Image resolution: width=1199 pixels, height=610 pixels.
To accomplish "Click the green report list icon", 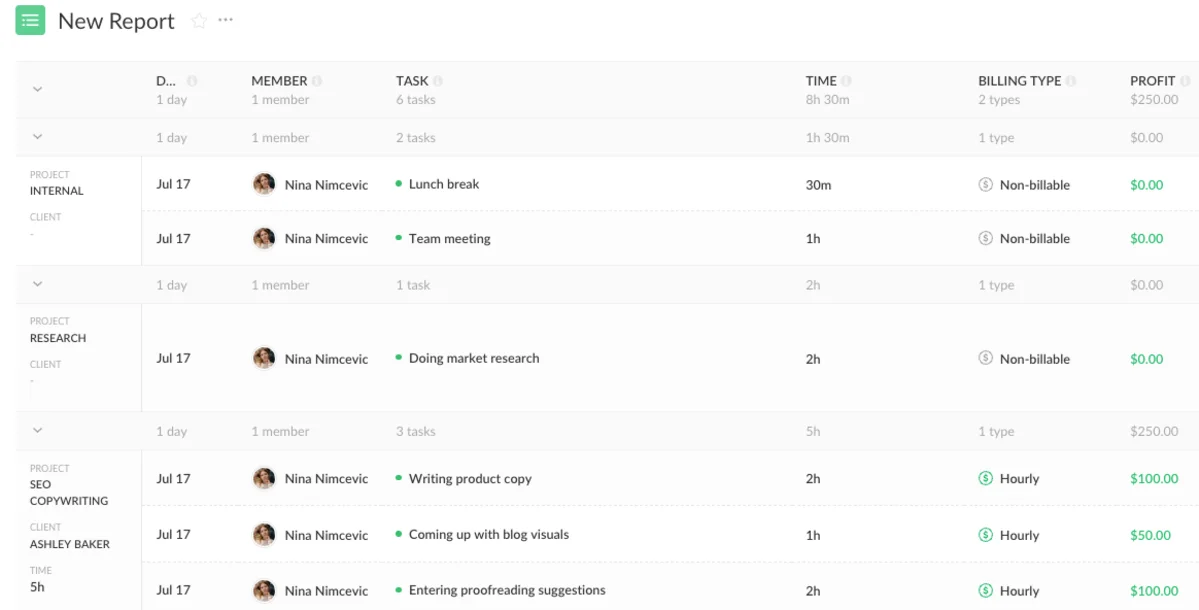I will pyautogui.click(x=31, y=21).
